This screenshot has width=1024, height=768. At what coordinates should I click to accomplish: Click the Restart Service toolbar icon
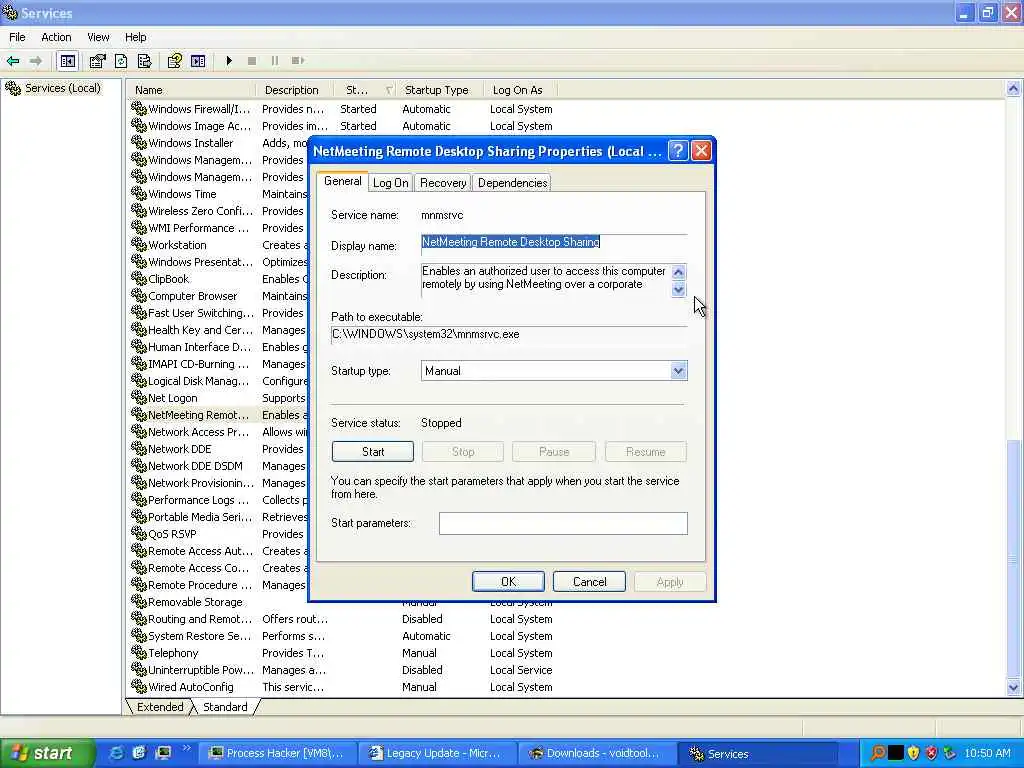click(x=298, y=61)
